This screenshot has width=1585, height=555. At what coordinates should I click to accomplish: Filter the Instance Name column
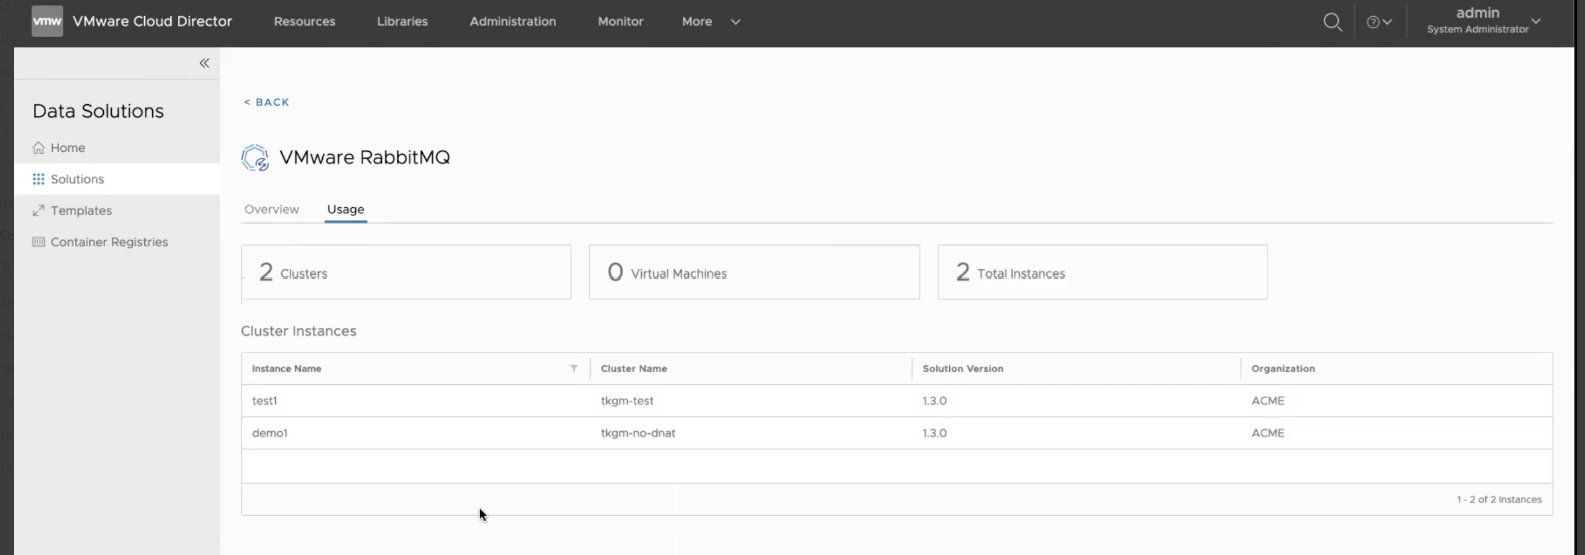point(574,369)
